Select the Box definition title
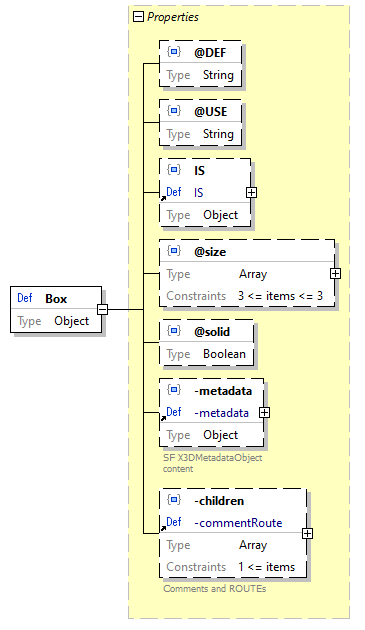 (x=56, y=299)
